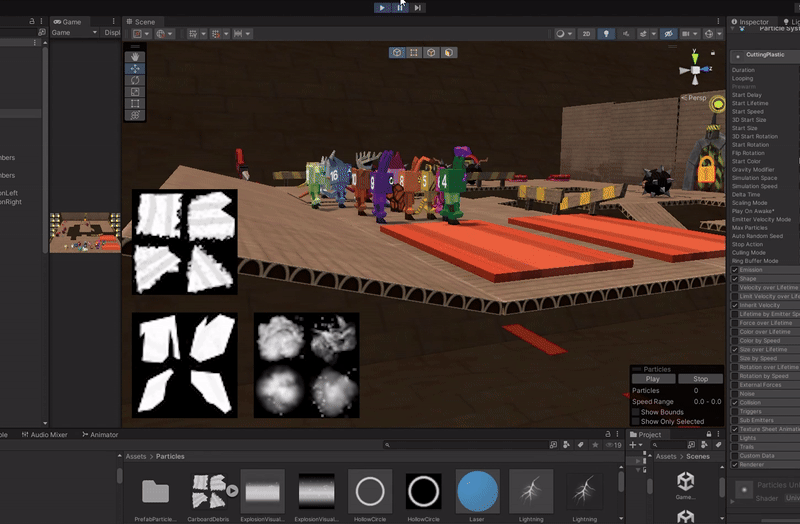Toggle Project panel lock icon
Viewport: 800px width, 524px height.
click(x=709, y=434)
